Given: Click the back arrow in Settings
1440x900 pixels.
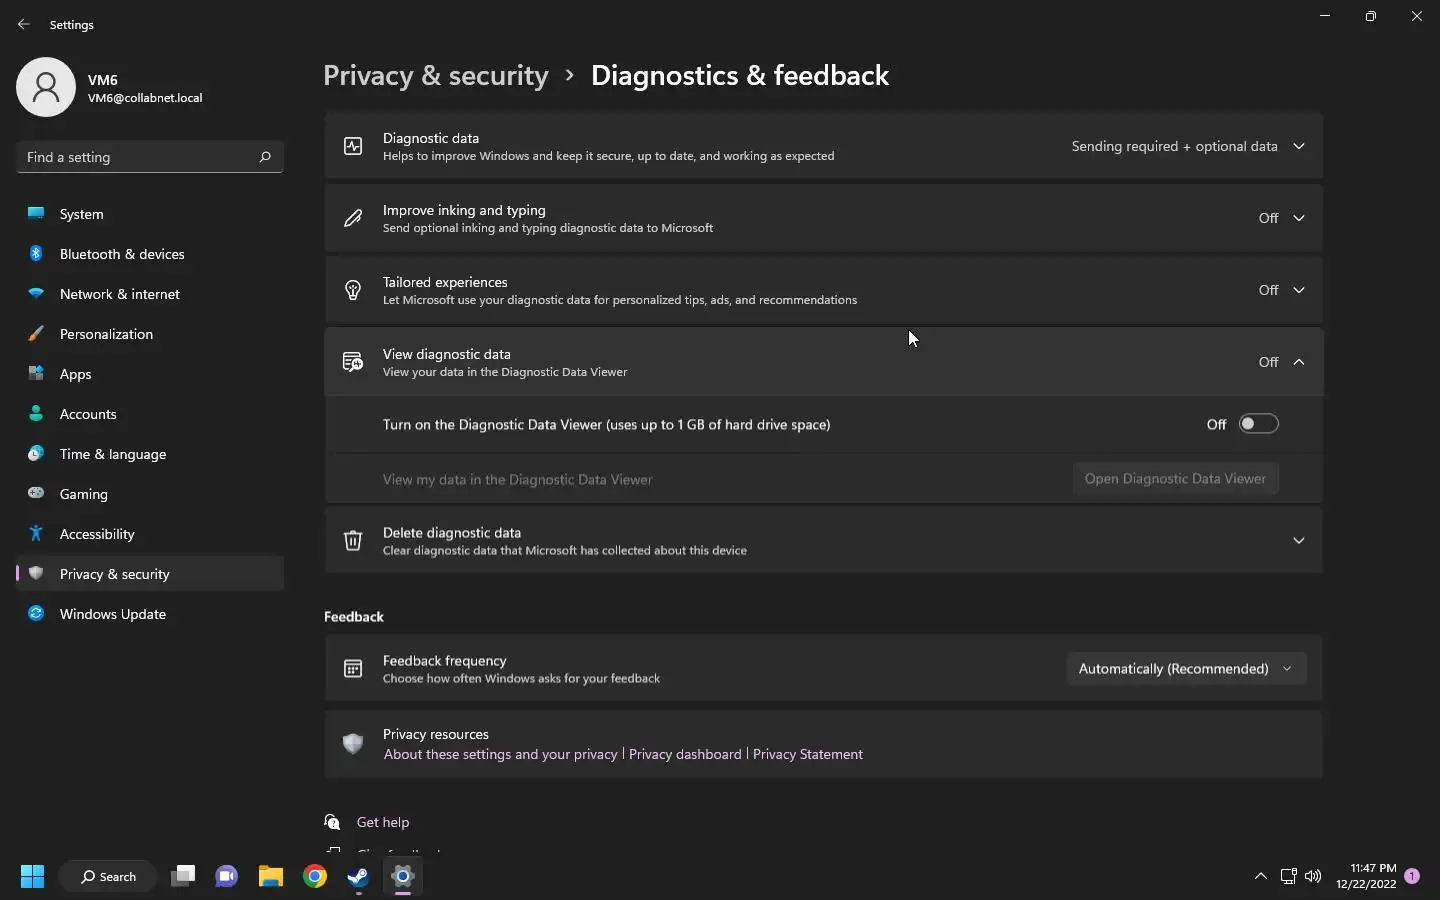Looking at the screenshot, I should [x=24, y=24].
